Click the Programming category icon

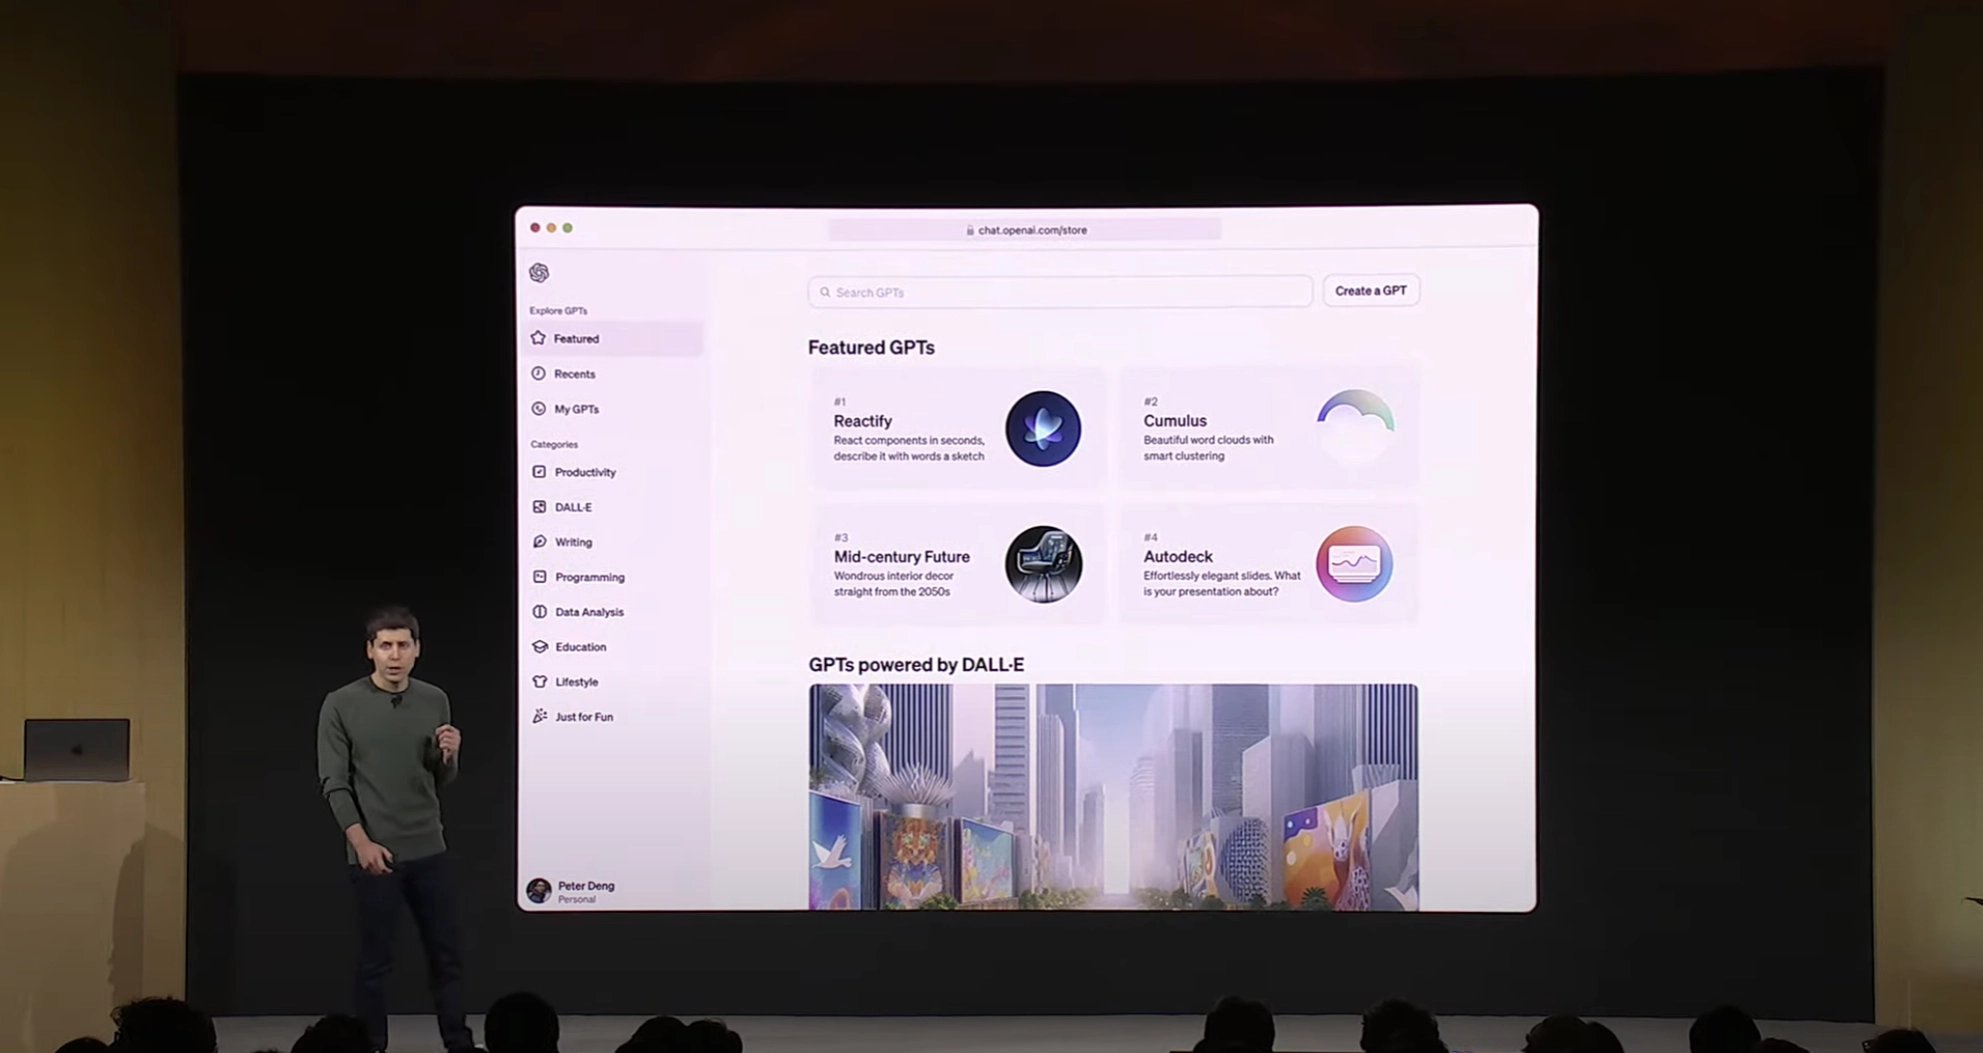540,577
